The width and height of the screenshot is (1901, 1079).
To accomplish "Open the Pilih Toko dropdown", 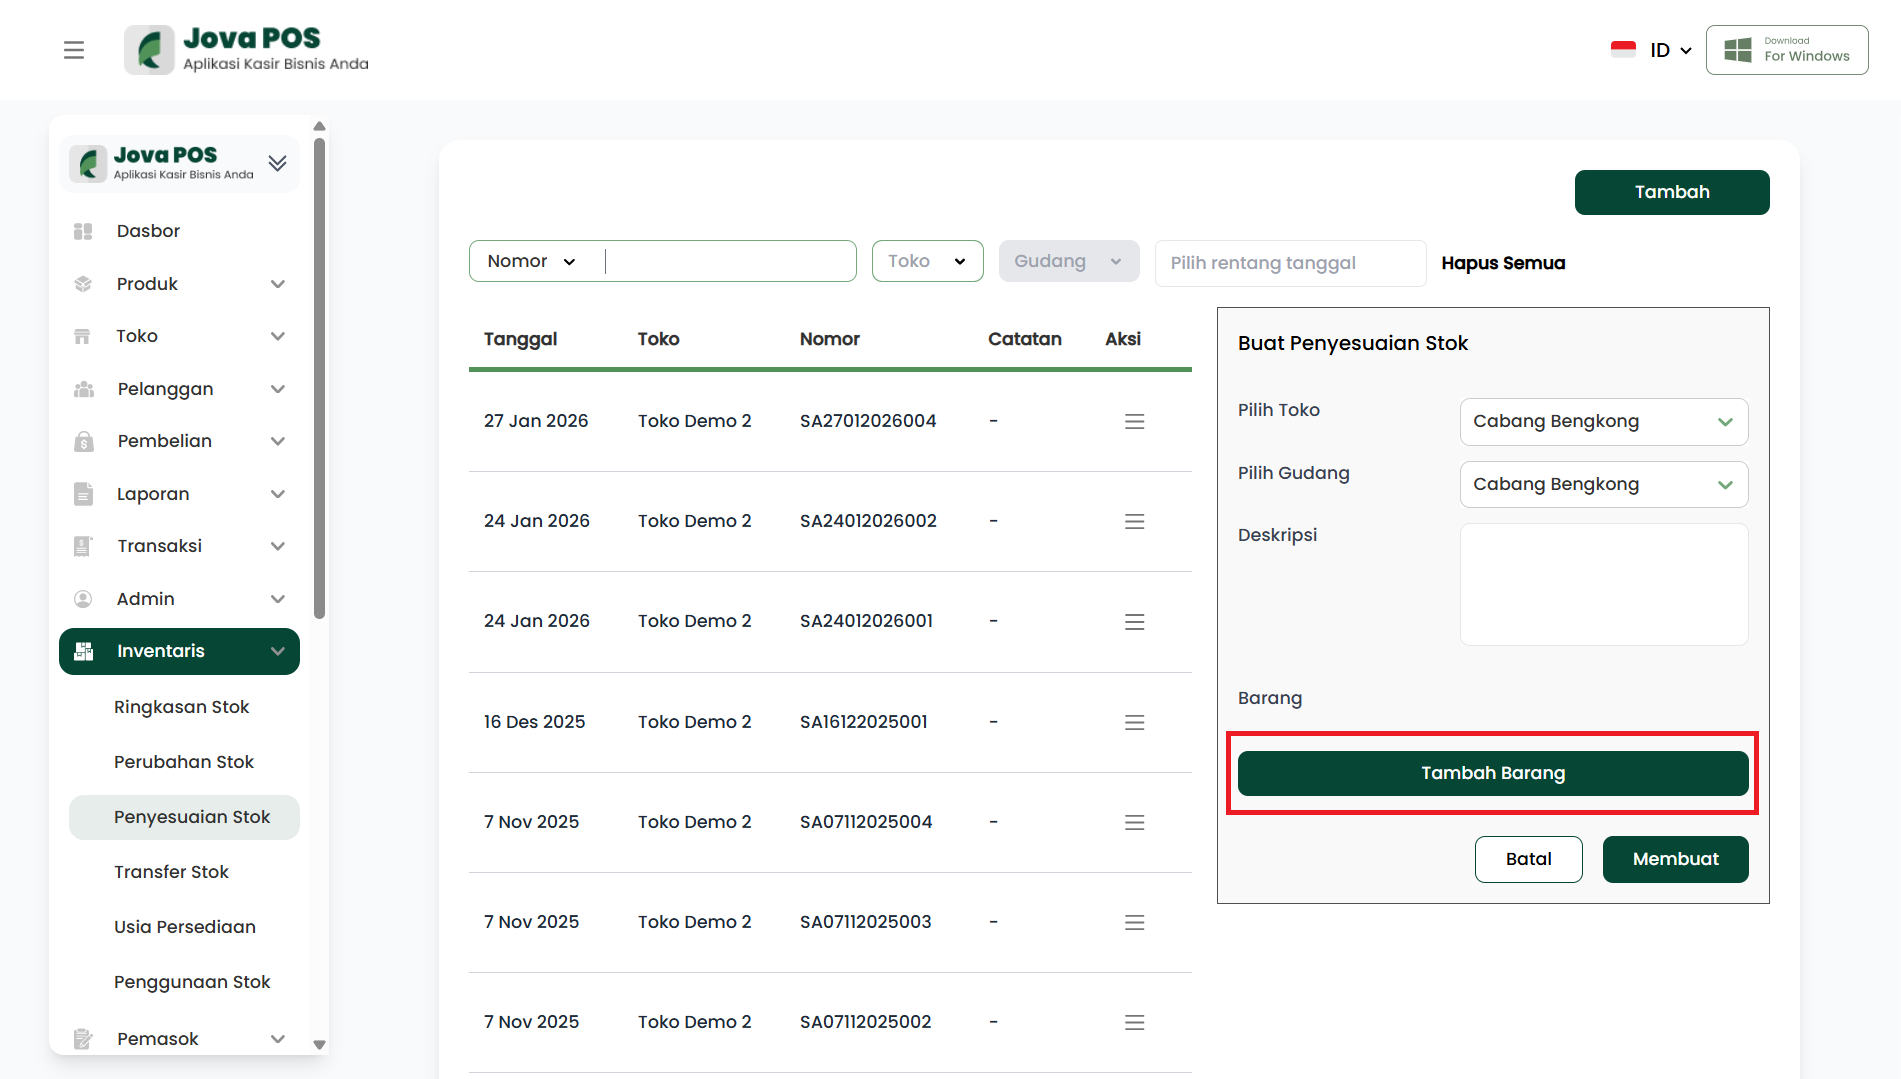I will pos(1603,422).
